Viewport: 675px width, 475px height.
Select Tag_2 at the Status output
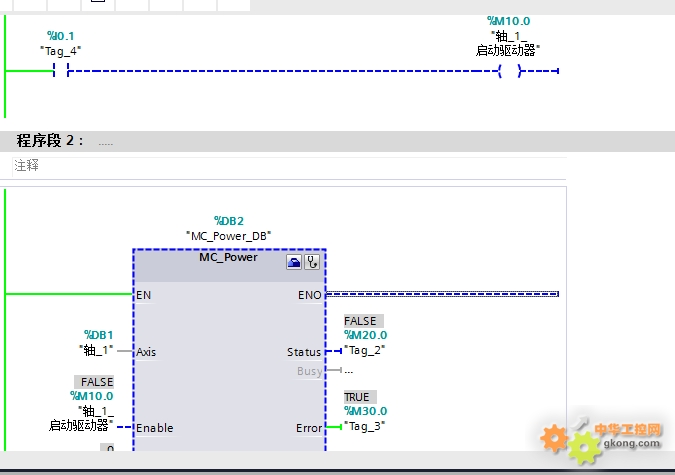365,350
